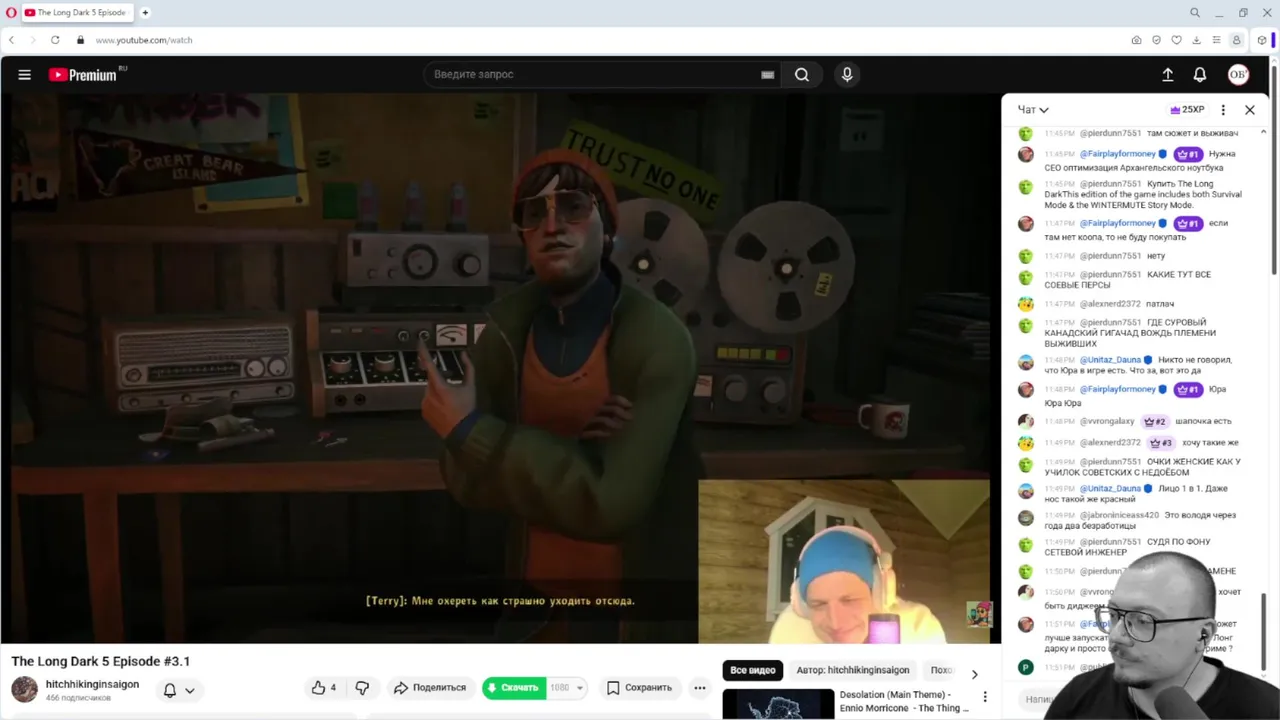The height and width of the screenshot is (720, 1280).
Task: Select the Автор: hitchhikinginsaigon chip
Action: point(853,670)
